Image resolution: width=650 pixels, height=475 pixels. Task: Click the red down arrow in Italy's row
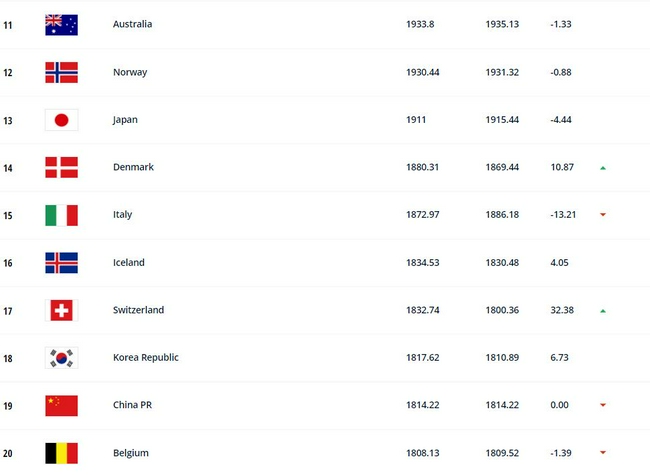pyautogui.click(x=603, y=215)
